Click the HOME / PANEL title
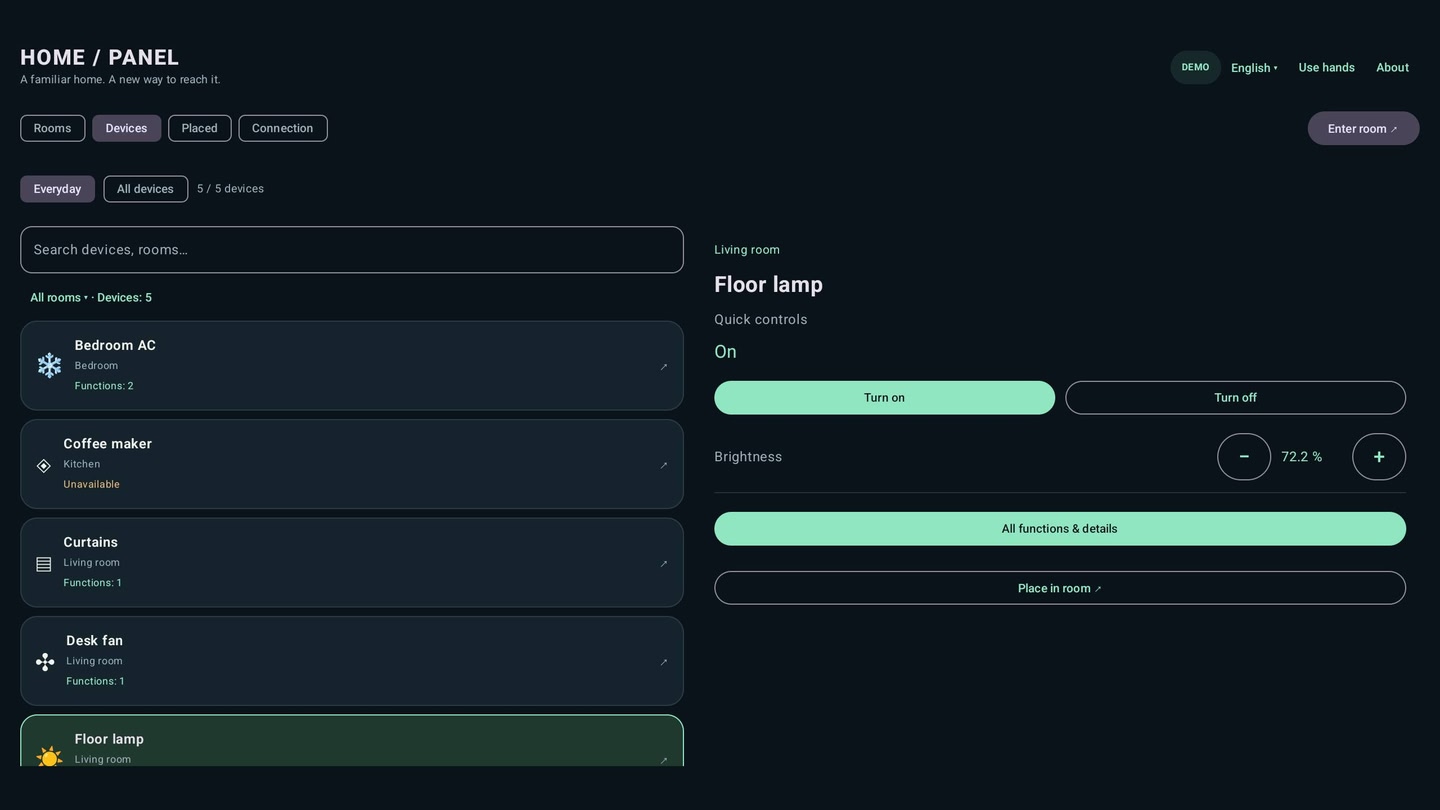Screen dimensions: 1440x810 (100, 58)
